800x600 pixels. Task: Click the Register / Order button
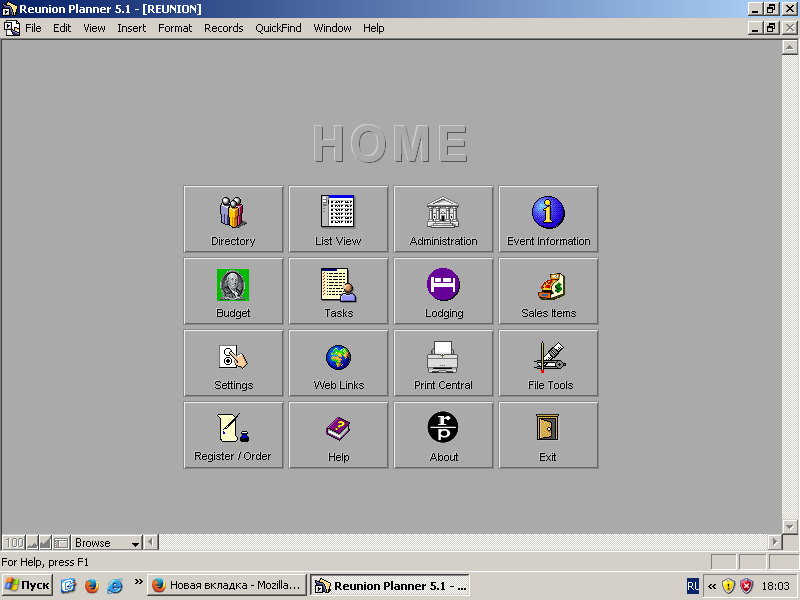click(233, 435)
